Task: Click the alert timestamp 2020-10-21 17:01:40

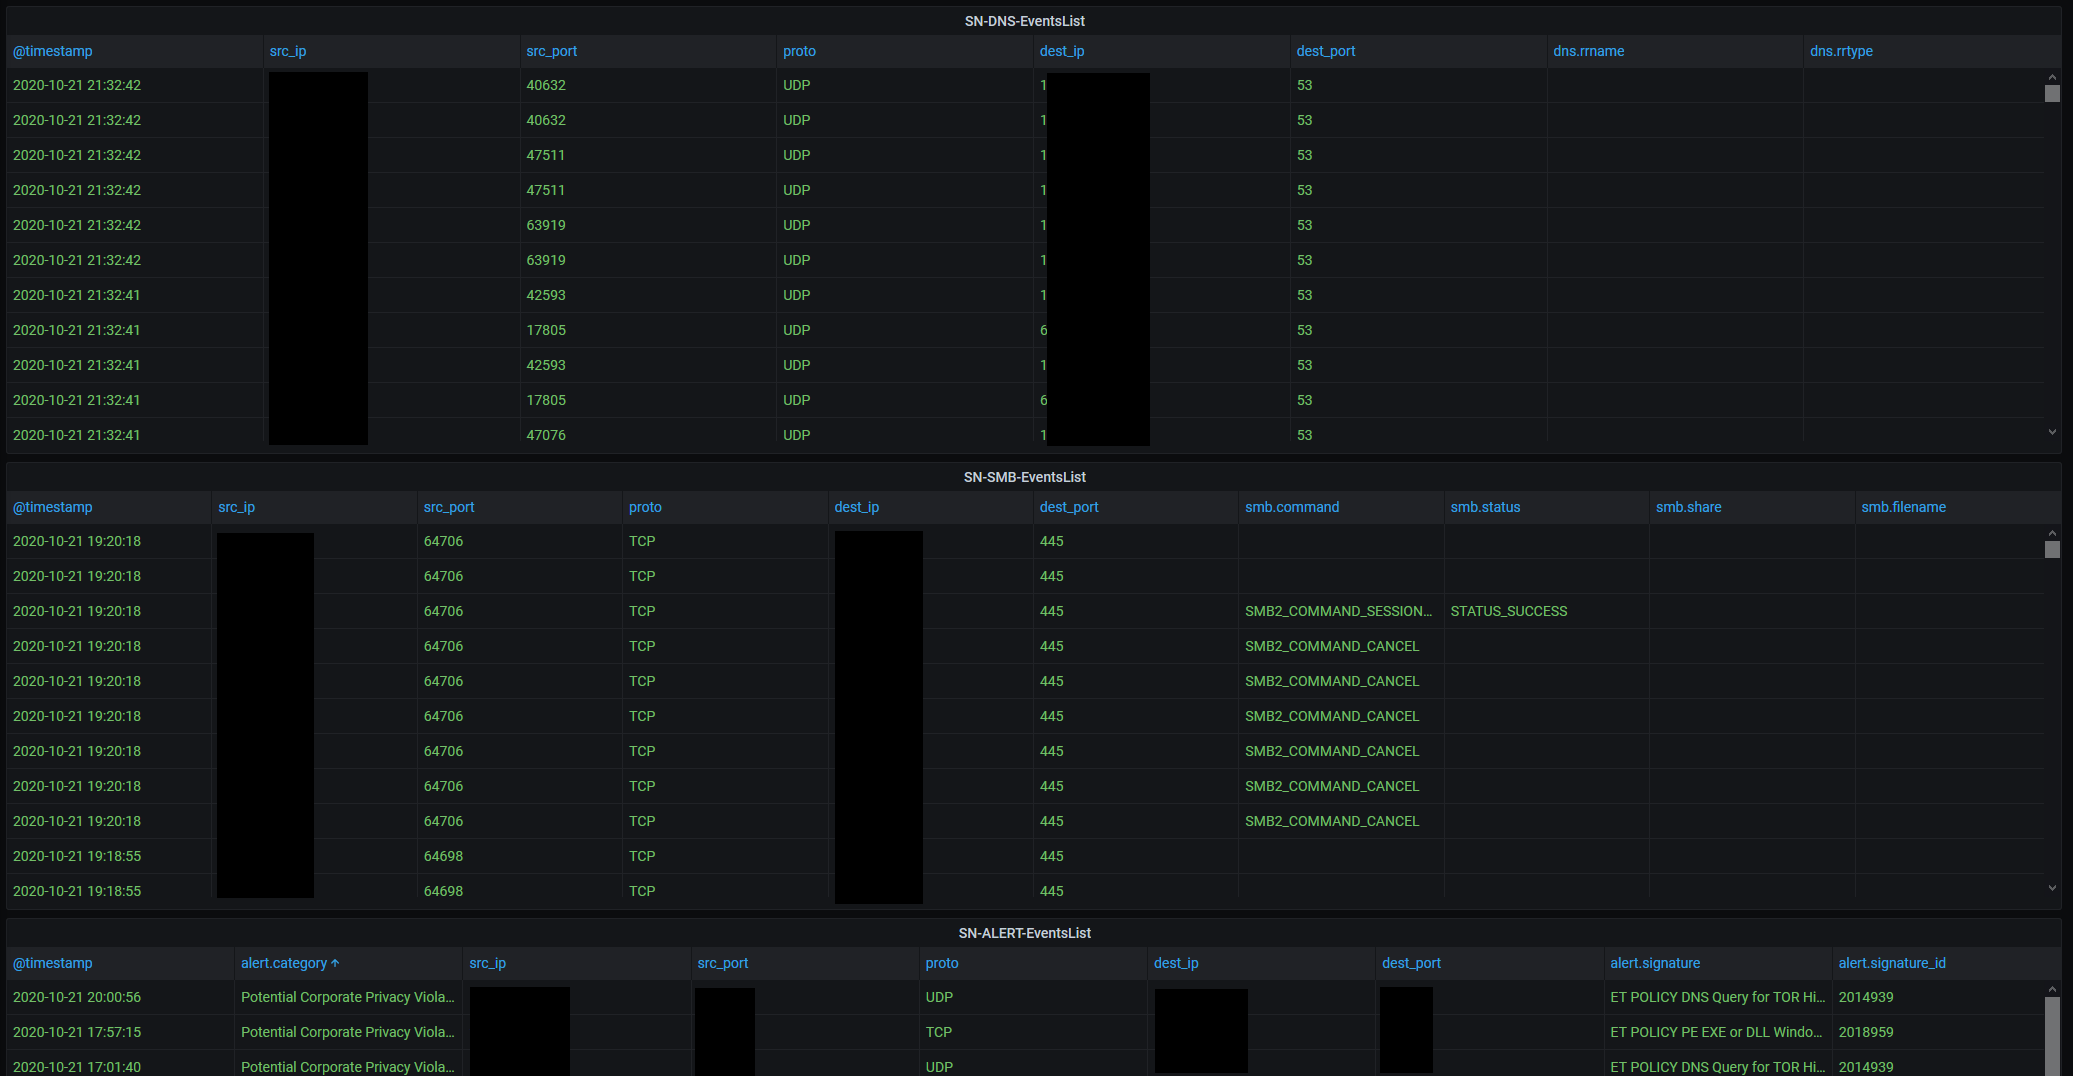Action: pos(77,1067)
